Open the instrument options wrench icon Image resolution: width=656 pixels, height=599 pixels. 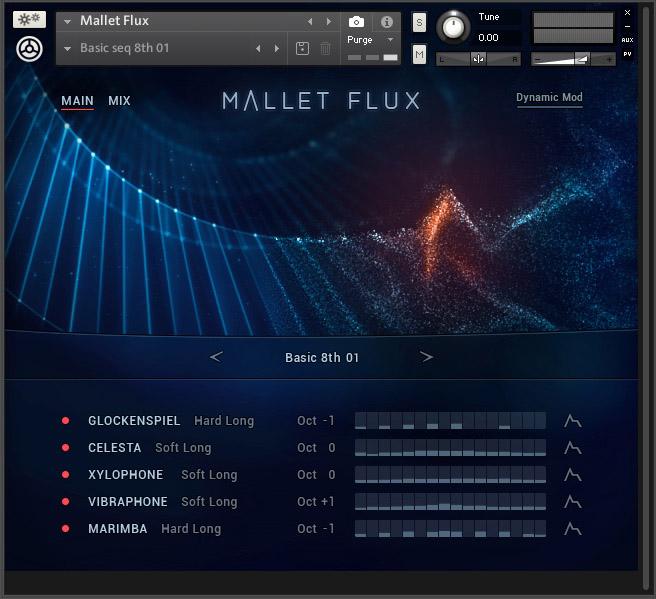29,19
